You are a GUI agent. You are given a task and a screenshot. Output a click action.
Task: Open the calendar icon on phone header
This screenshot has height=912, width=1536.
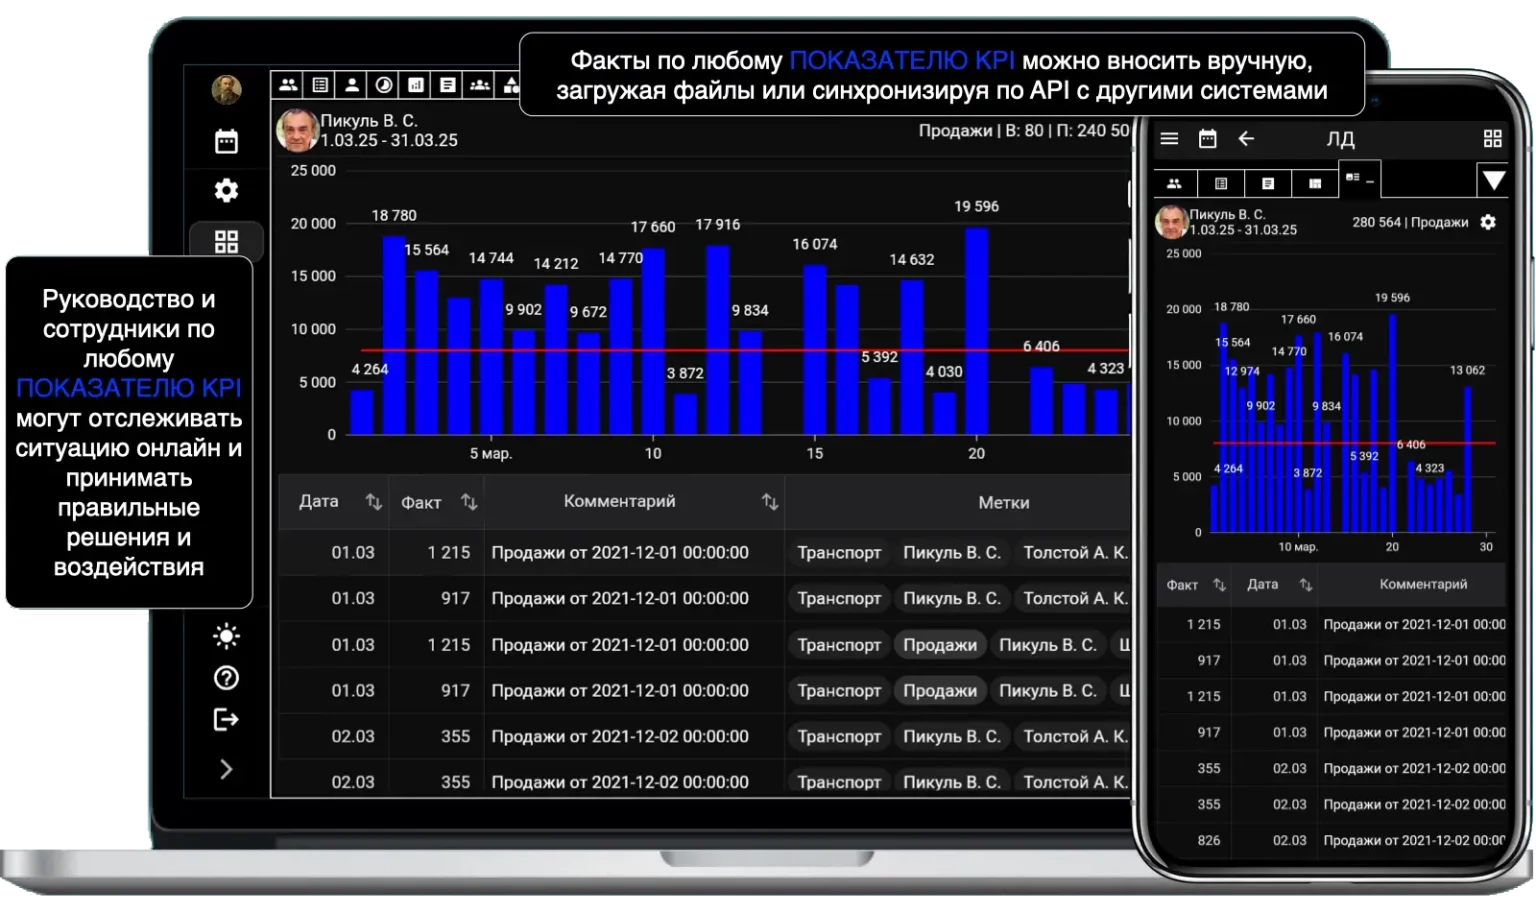[x=1208, y=139]
